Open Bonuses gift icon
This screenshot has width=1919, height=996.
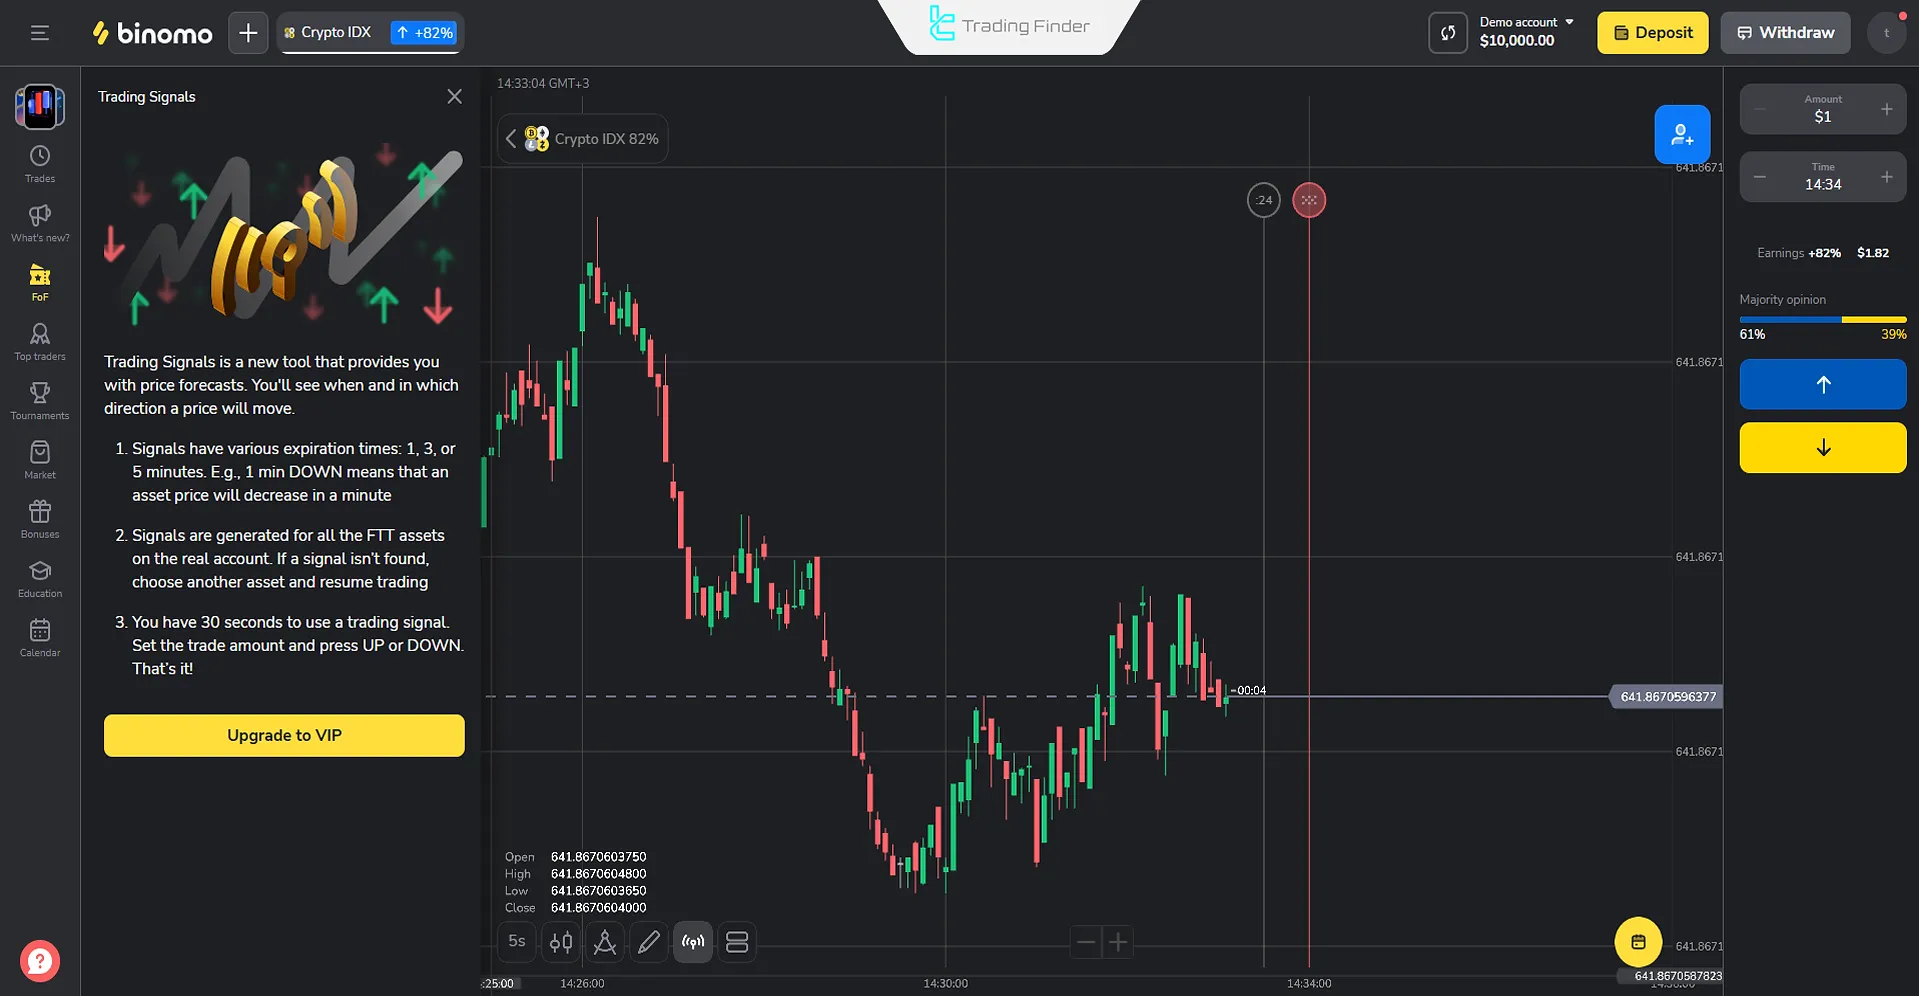pyautogui.click(x=40, y=519)
